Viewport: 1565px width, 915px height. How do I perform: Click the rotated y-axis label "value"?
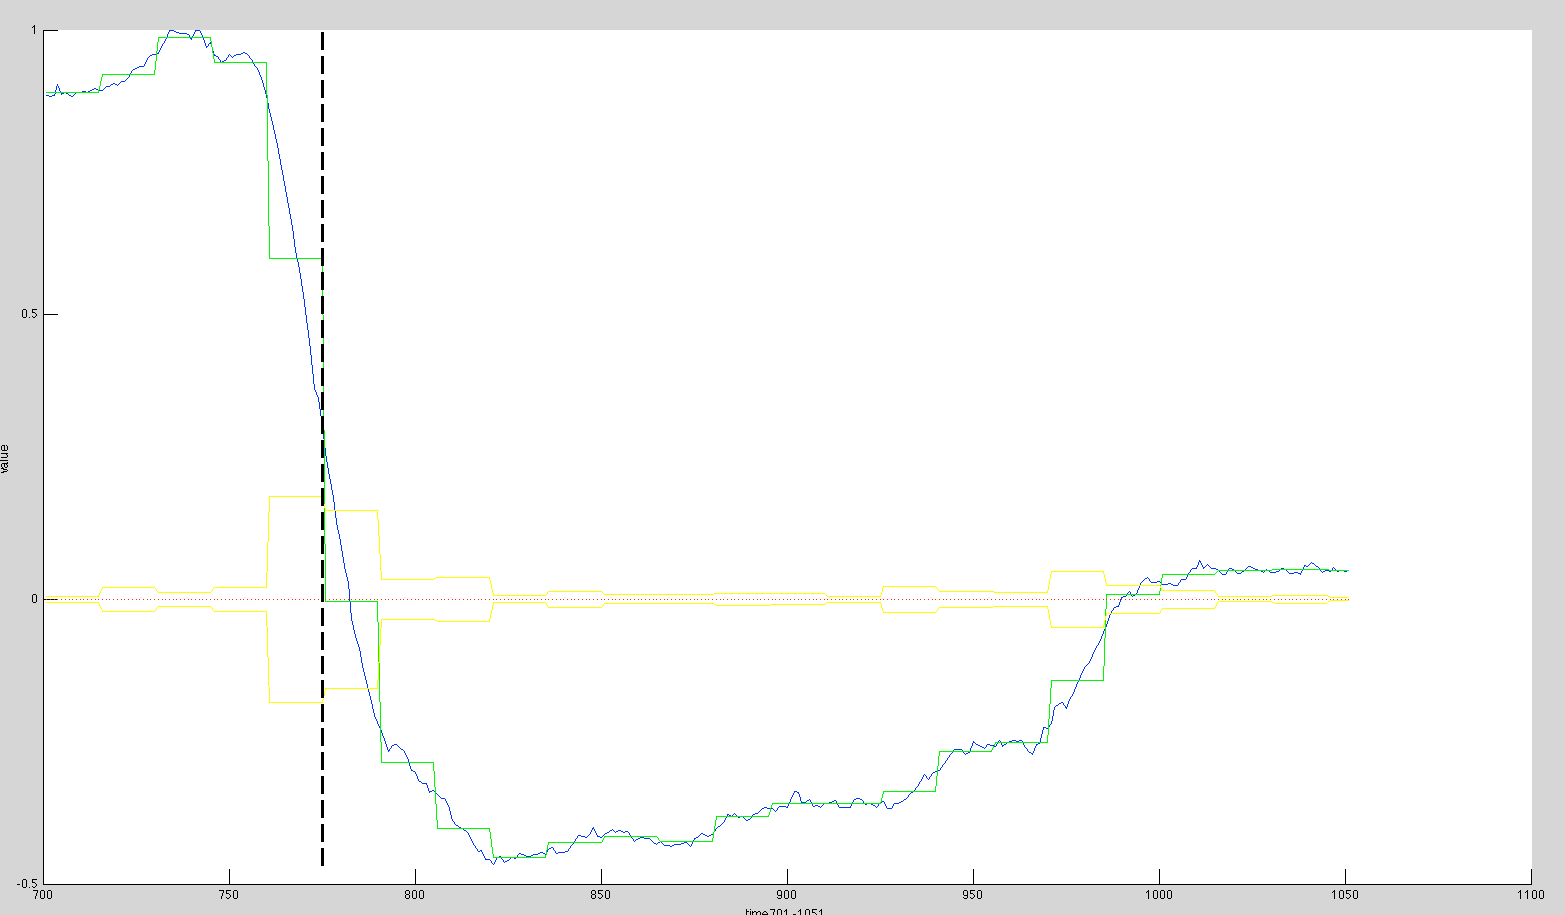(5, 458)
